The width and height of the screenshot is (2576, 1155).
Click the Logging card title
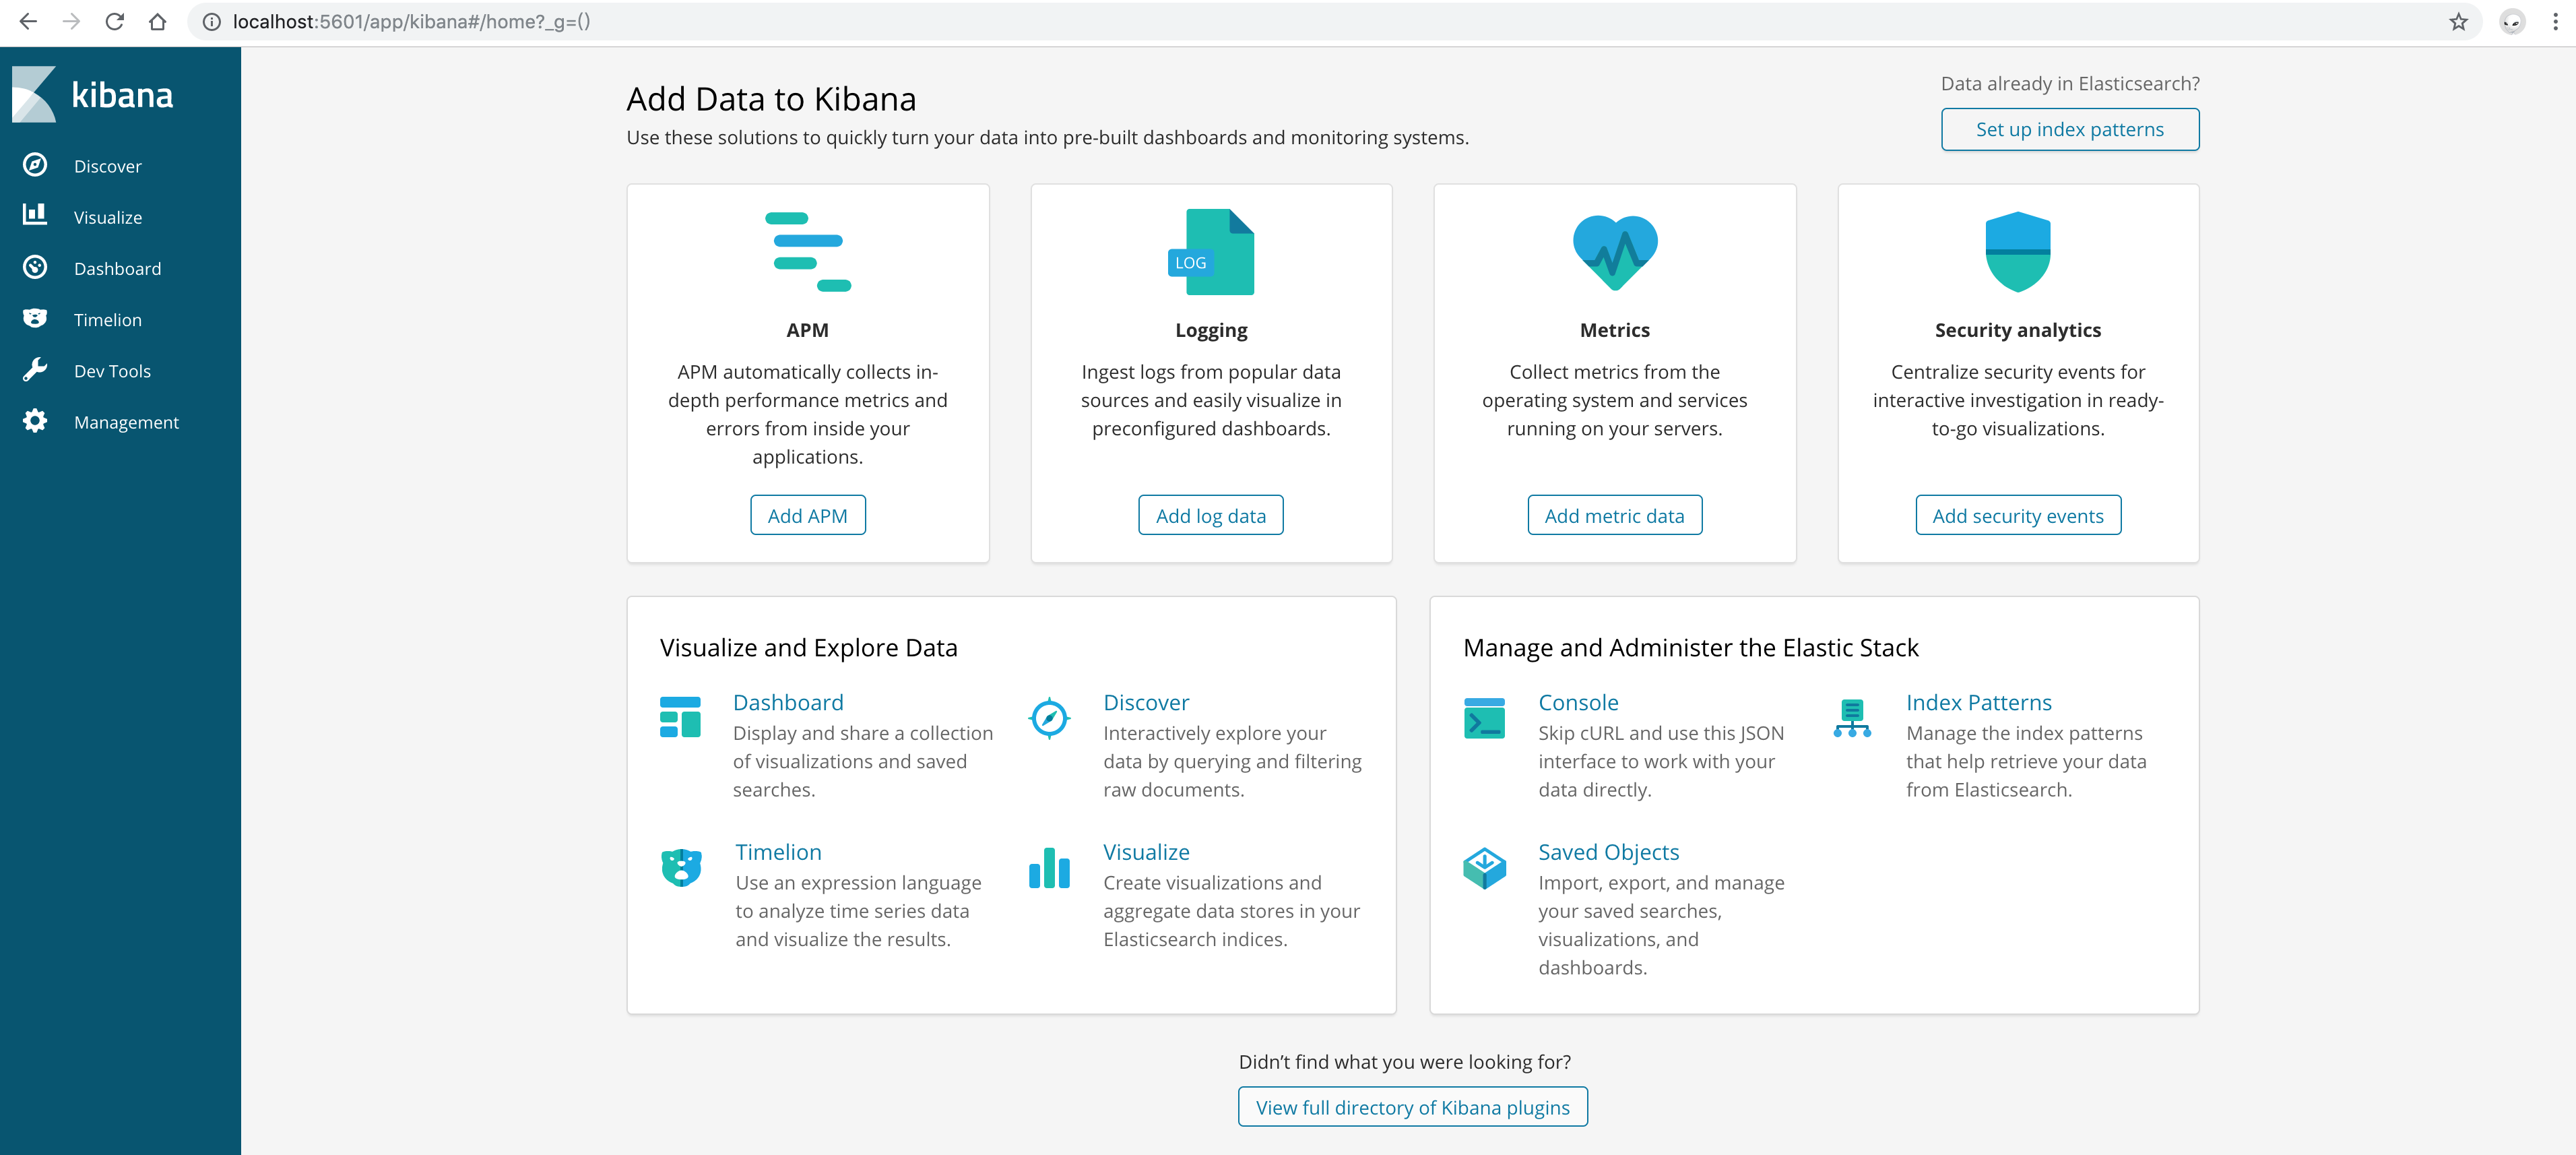pyautogui.click(x=1211, y=330)
